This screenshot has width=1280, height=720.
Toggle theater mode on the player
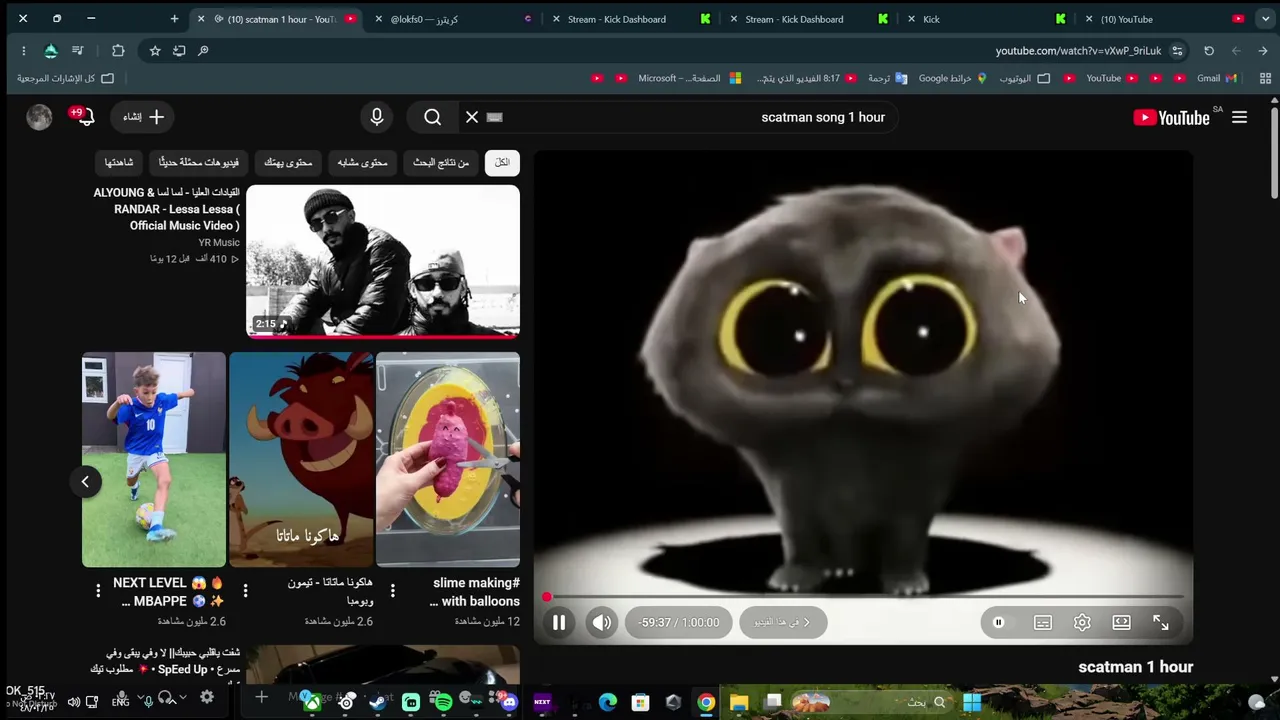1122,622
